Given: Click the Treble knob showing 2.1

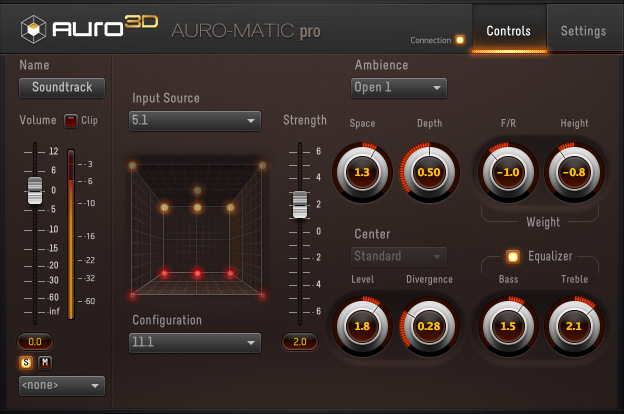Looking at the screenshot, I should click(574, 326).
